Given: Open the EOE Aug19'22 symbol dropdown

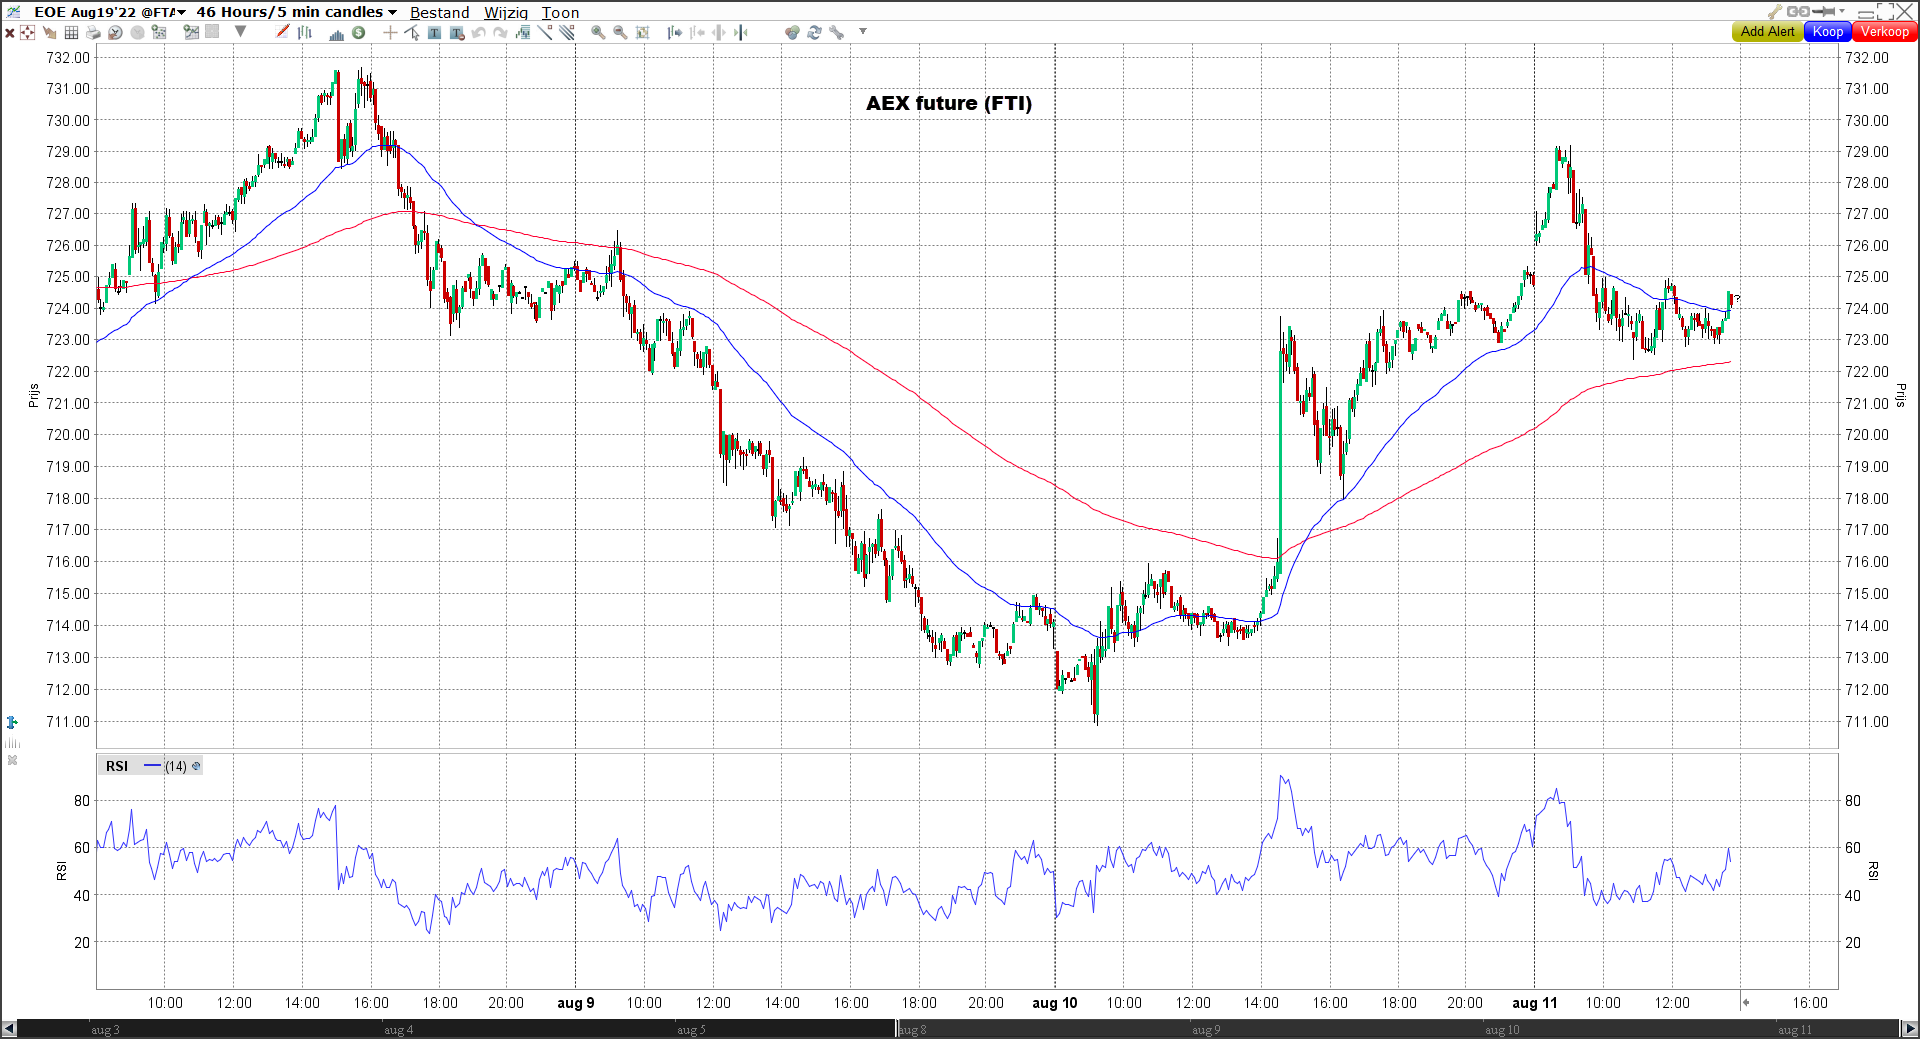Looking at the screenshot, I should (181, 12).
